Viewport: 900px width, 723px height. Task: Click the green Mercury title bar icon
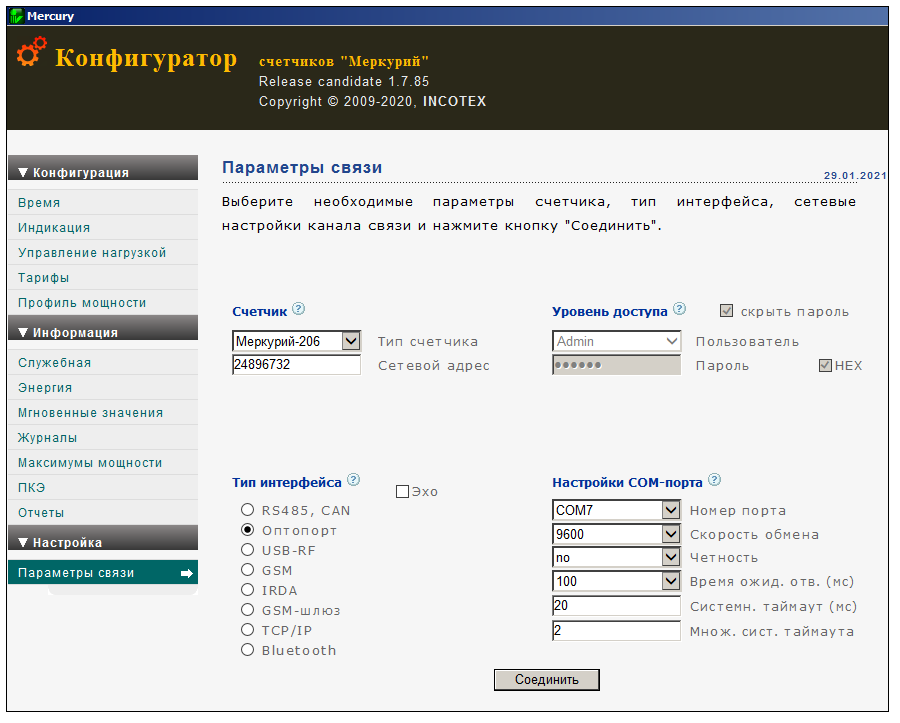pos(17,16)
